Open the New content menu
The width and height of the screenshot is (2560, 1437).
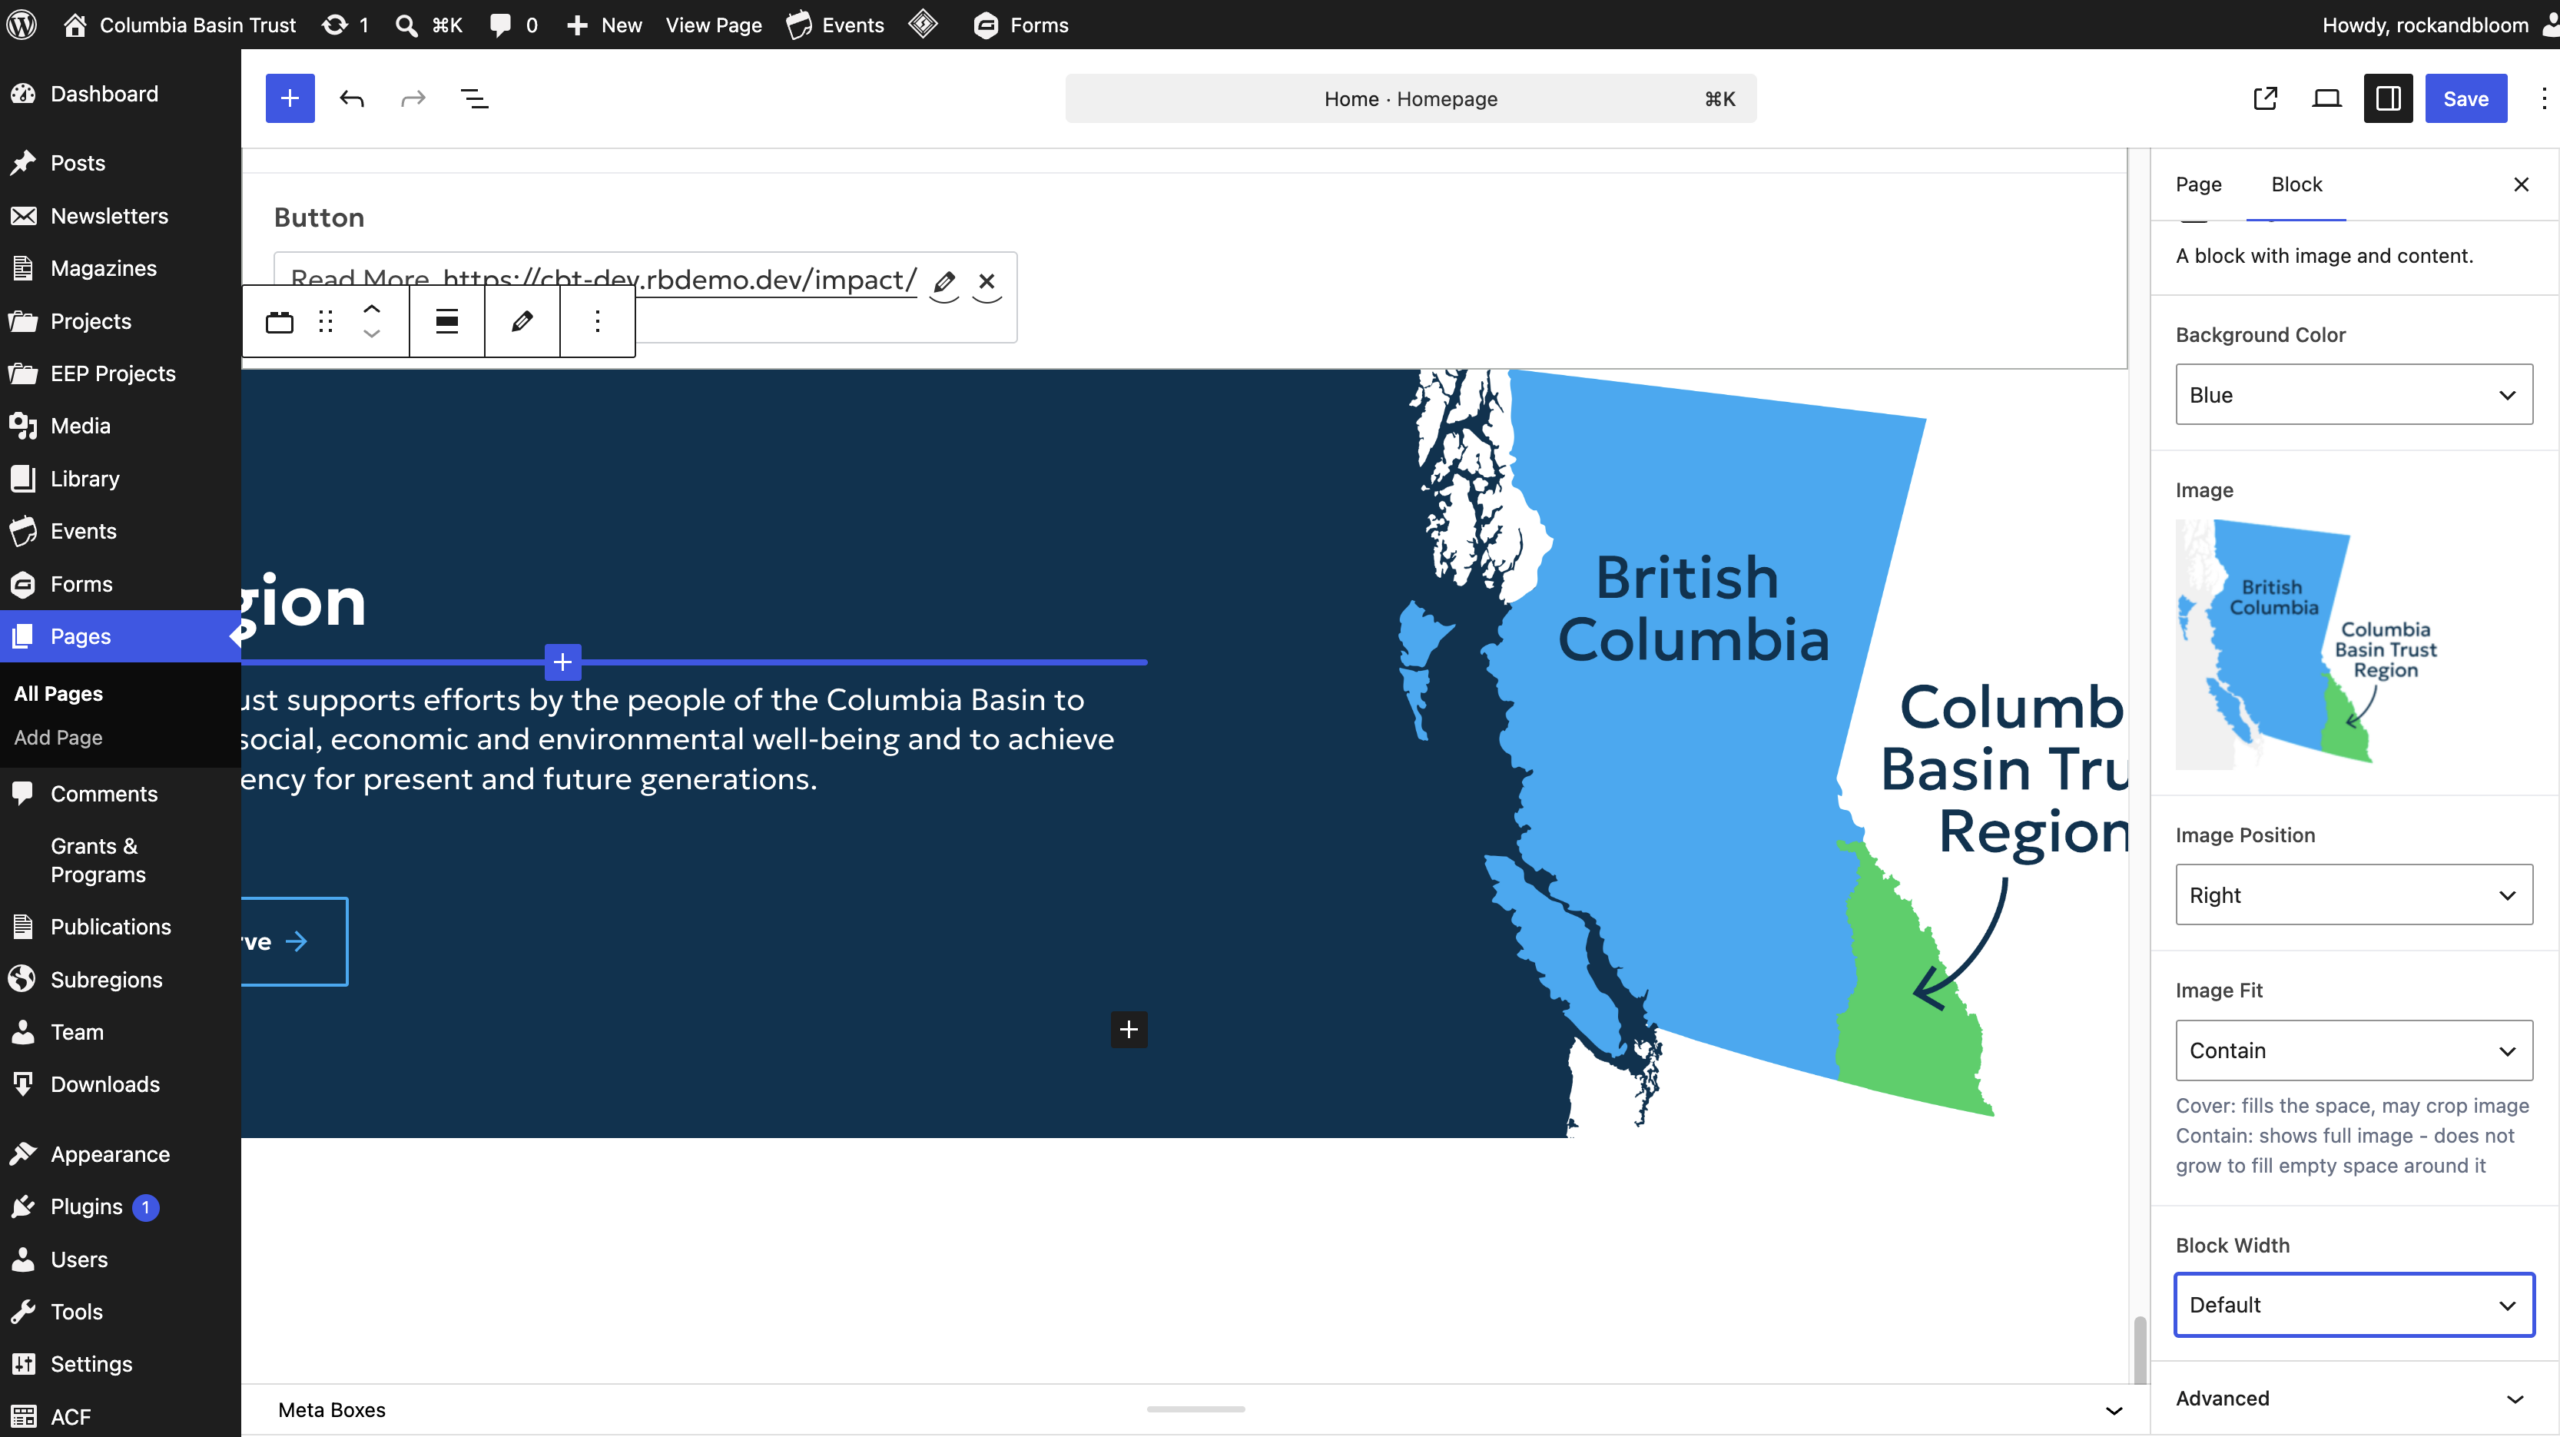coord(605,25)
